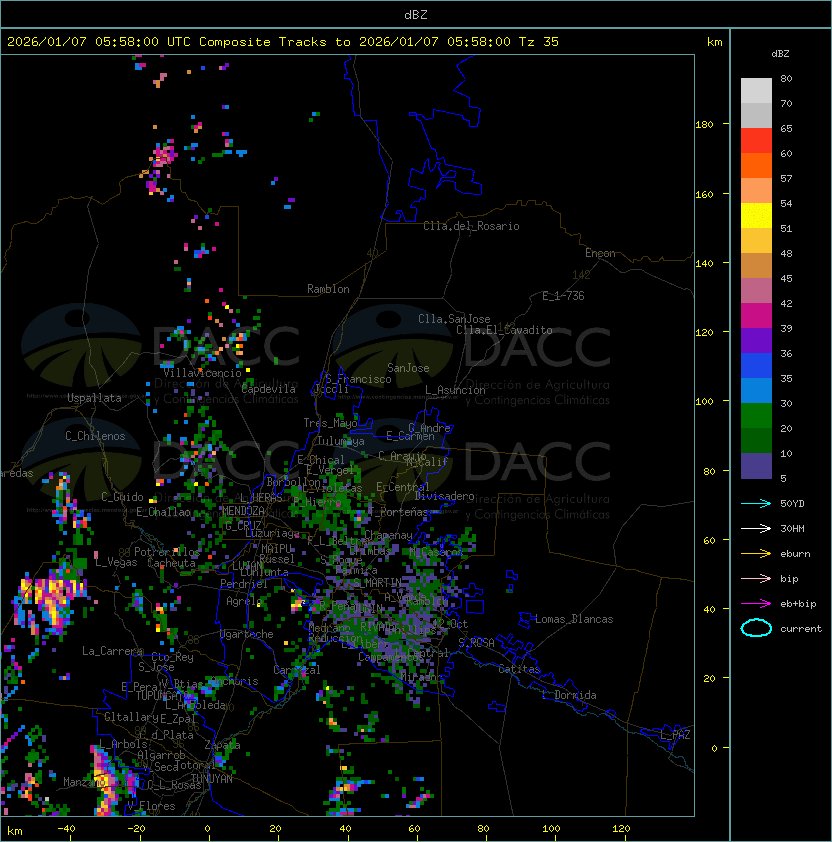Click the 'Lomas_Blancas' place label

click(x=574, y=619)
